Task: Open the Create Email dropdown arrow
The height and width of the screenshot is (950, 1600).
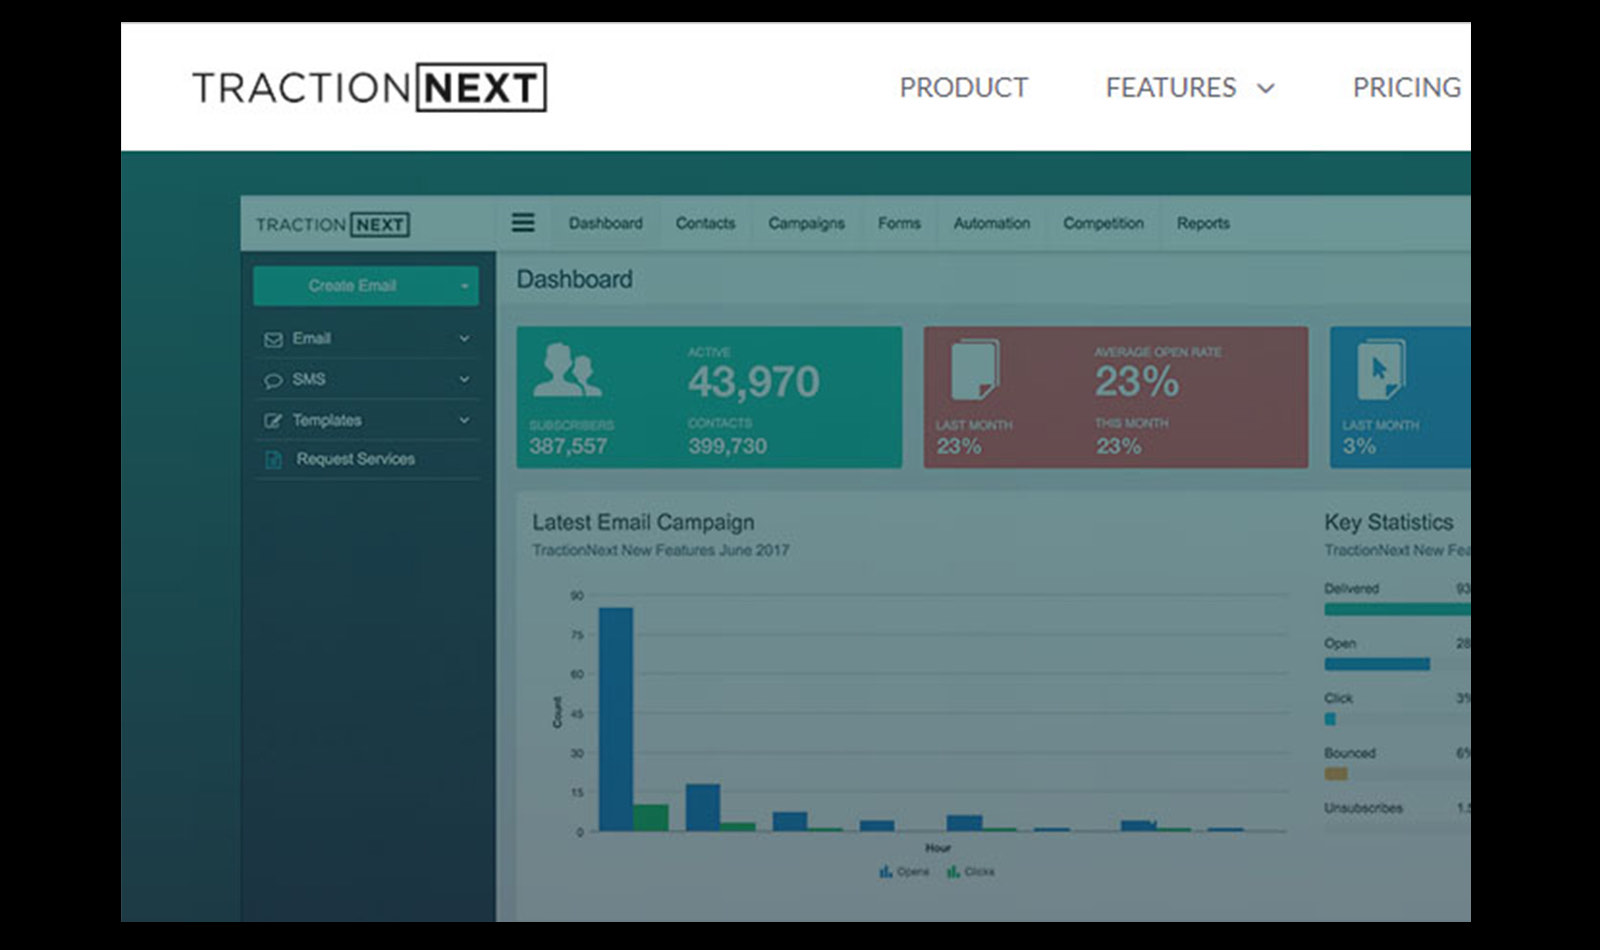Action: point(464,287)
